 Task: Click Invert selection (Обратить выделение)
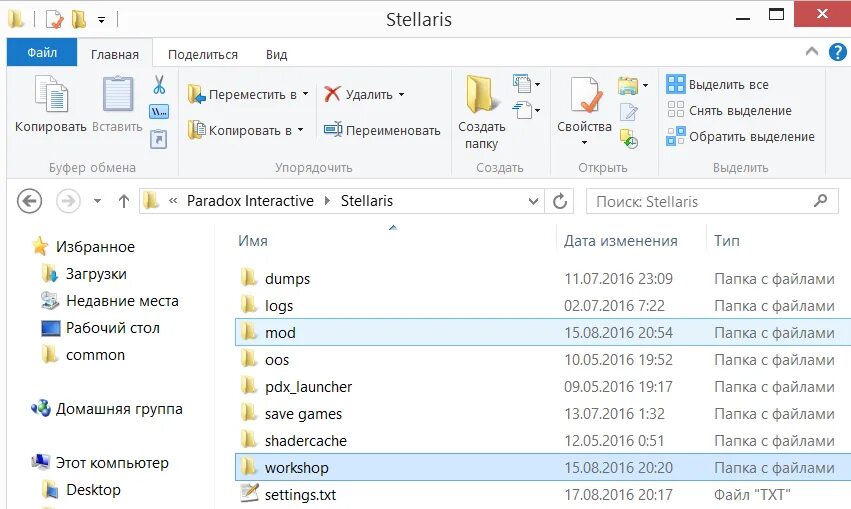click(x=741, y=136)
